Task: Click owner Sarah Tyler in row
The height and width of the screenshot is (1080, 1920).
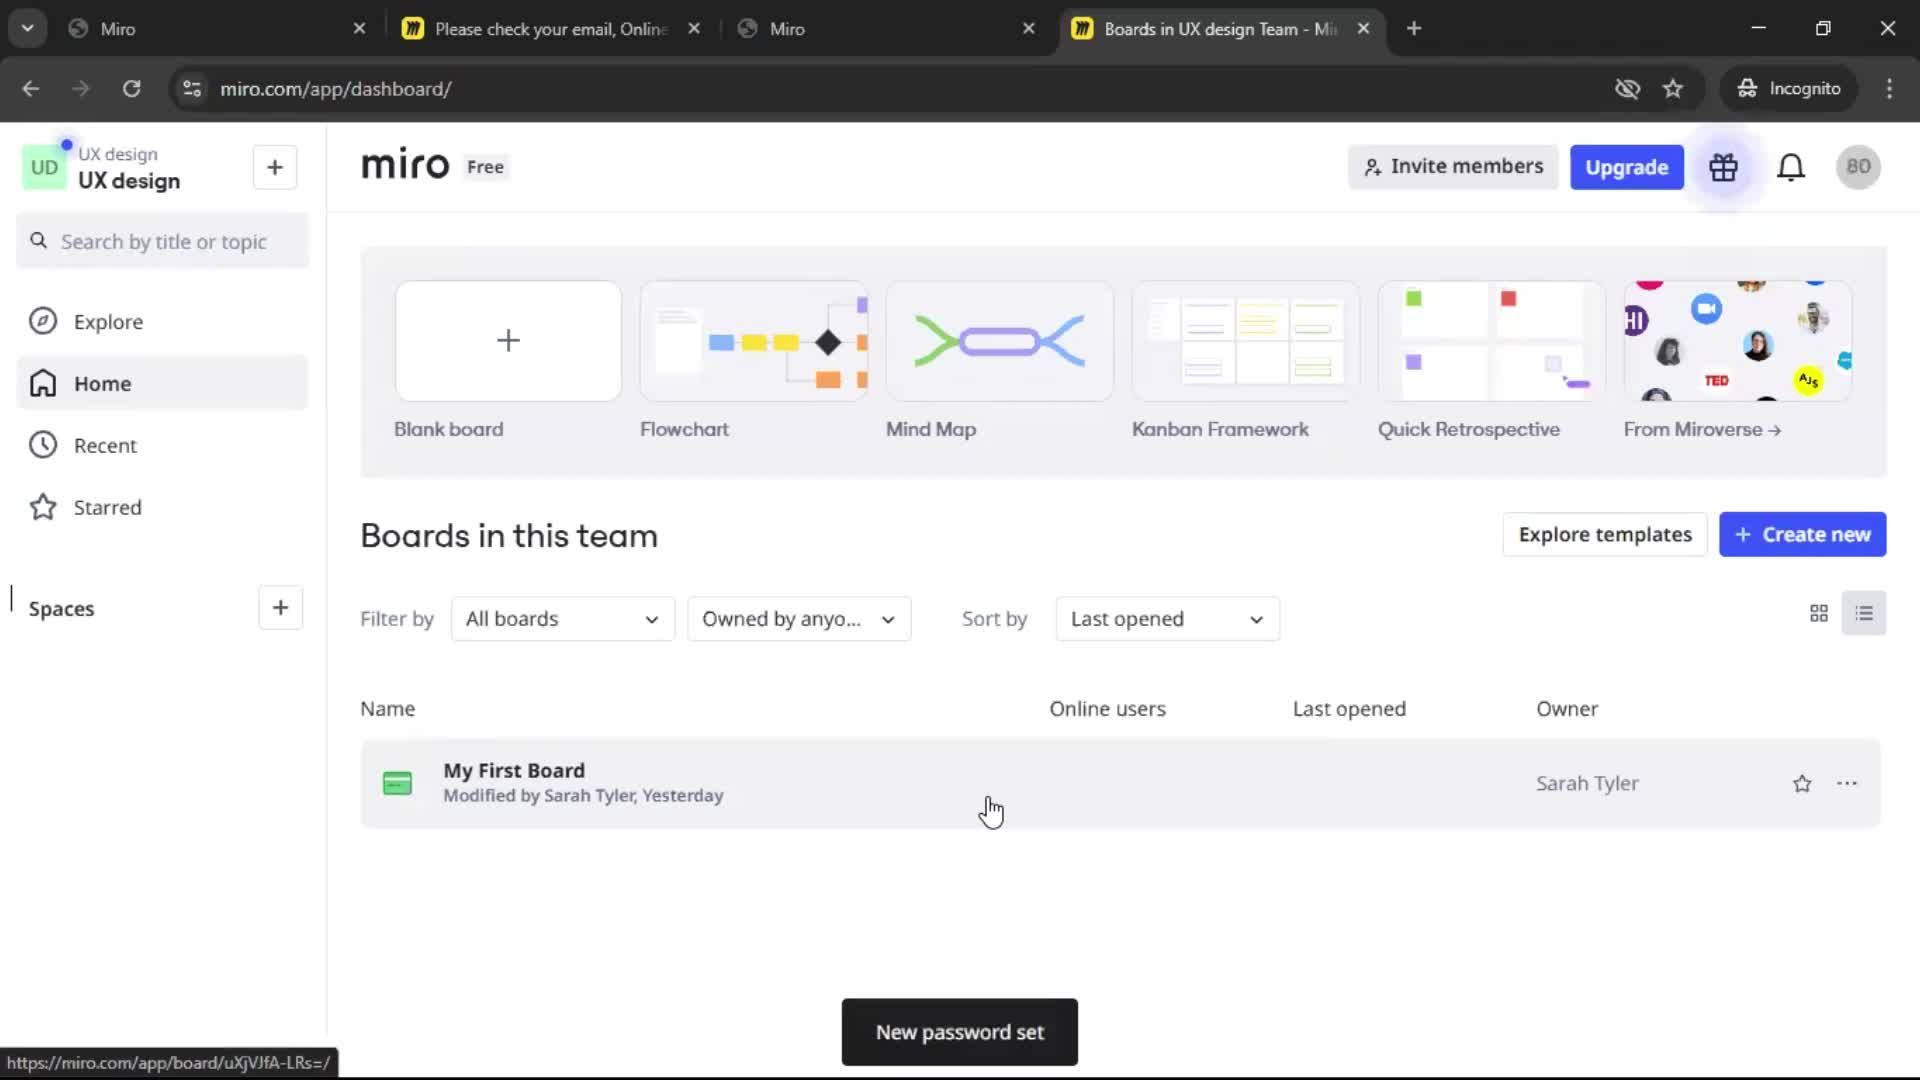Action: point(1587,784)
